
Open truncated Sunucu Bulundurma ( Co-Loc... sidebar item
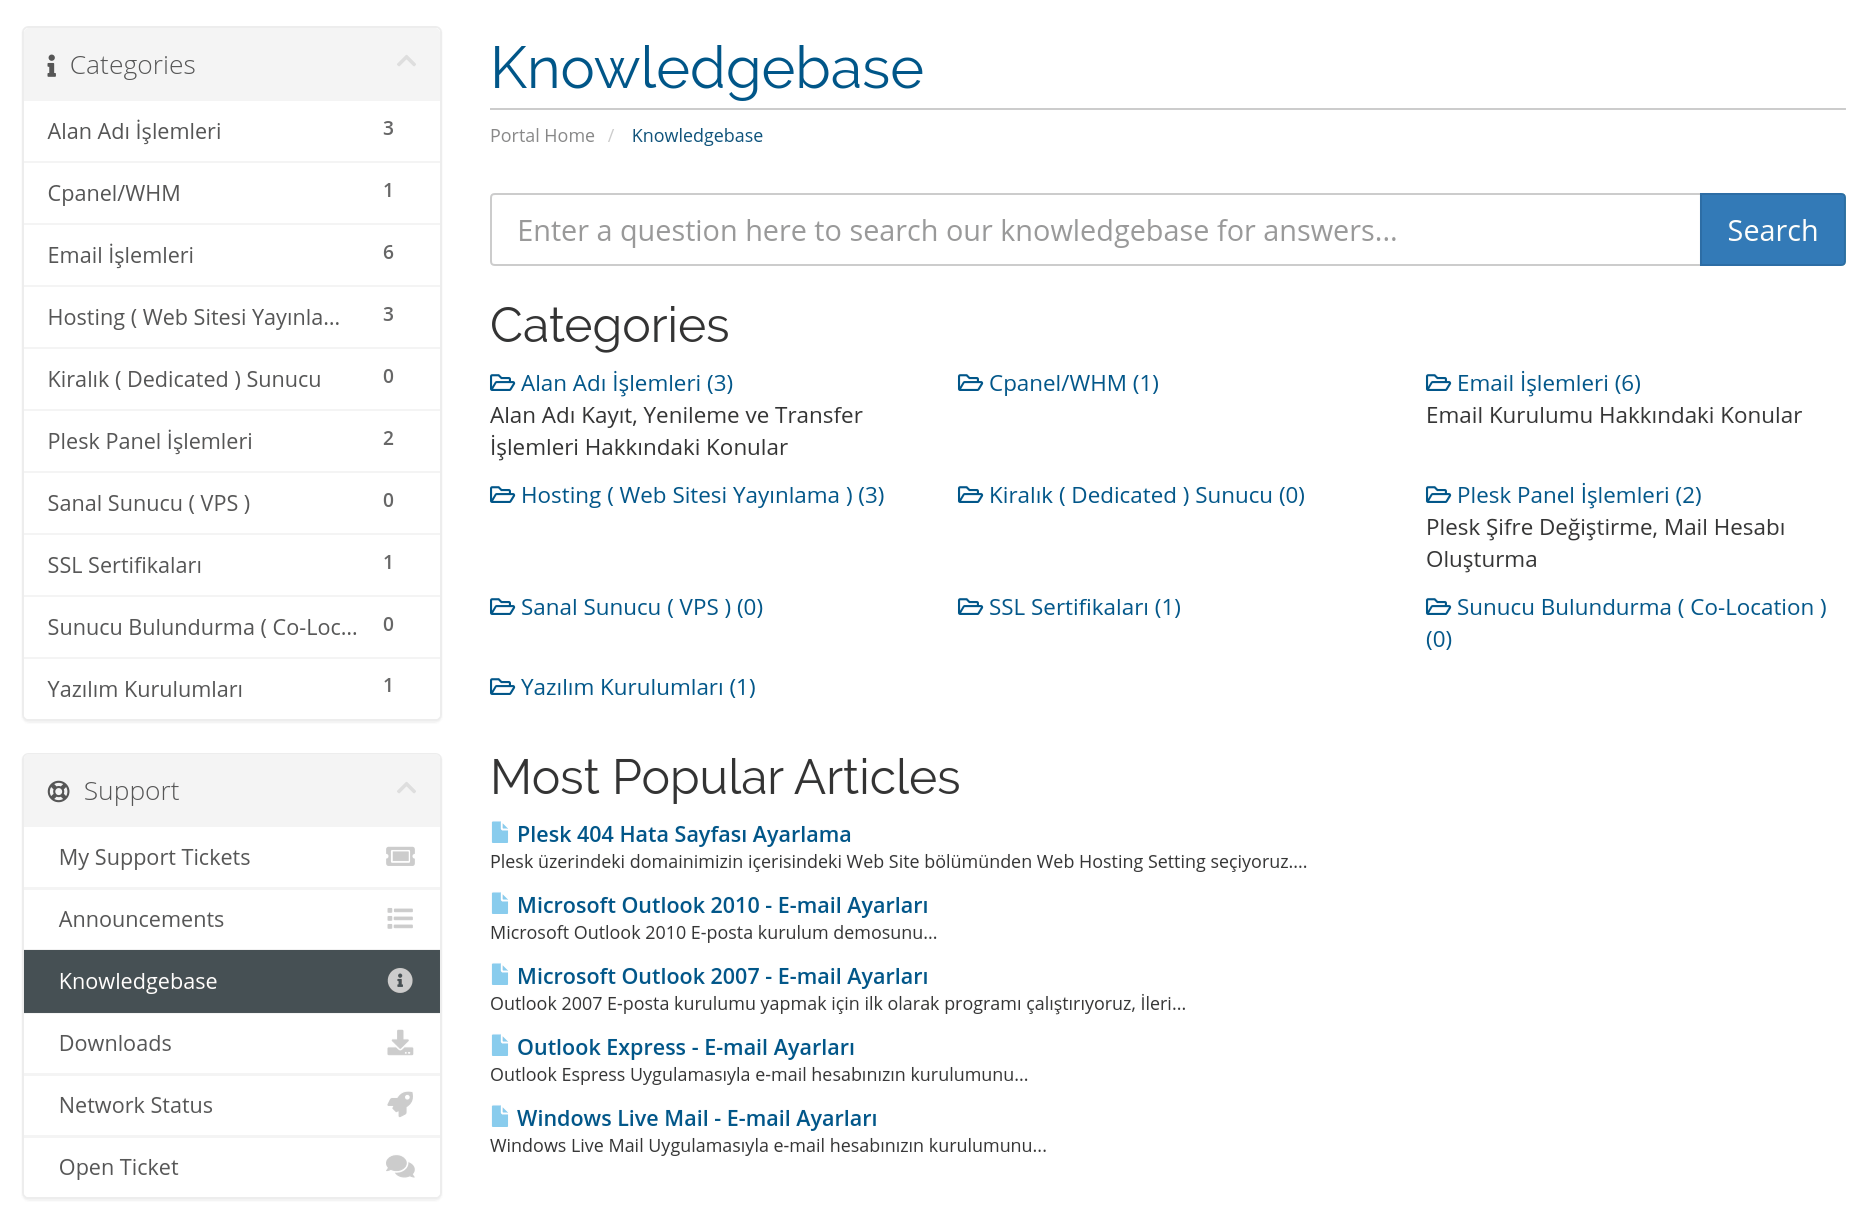click(232, 627)
